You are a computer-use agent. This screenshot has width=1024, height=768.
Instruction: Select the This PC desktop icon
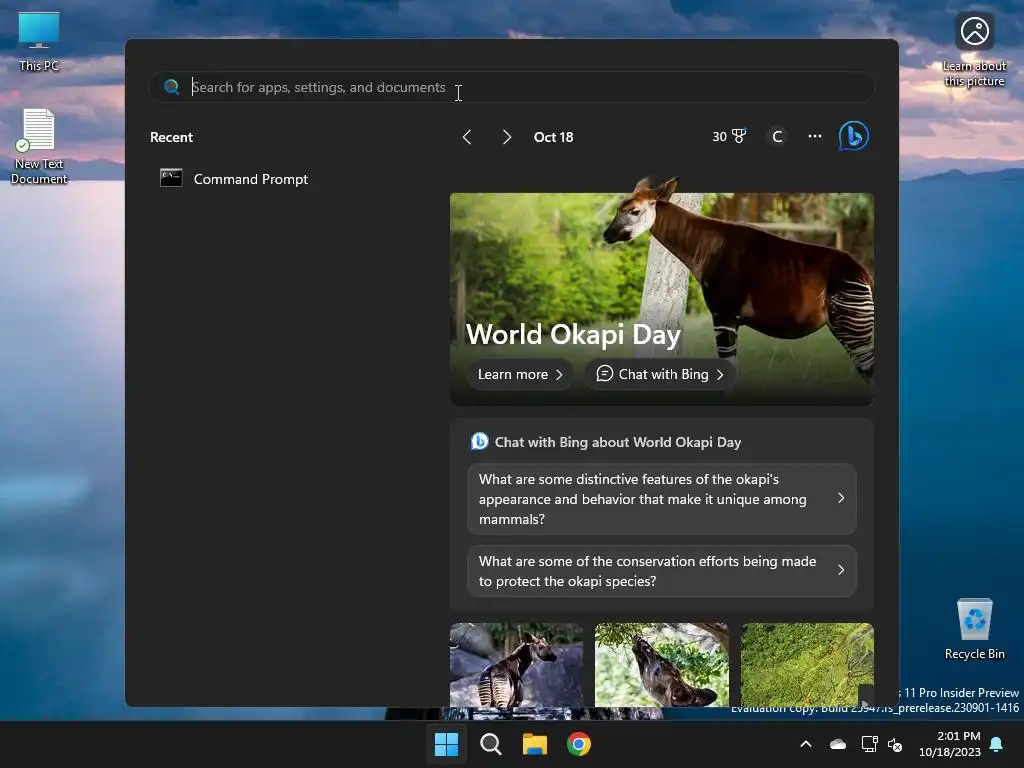(39, 42)
